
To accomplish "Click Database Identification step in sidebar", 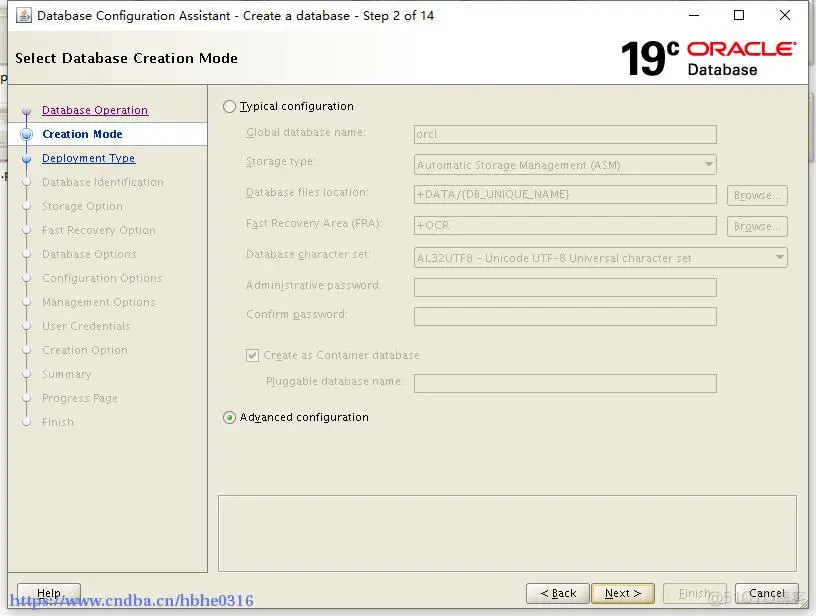I will point(103,182).
